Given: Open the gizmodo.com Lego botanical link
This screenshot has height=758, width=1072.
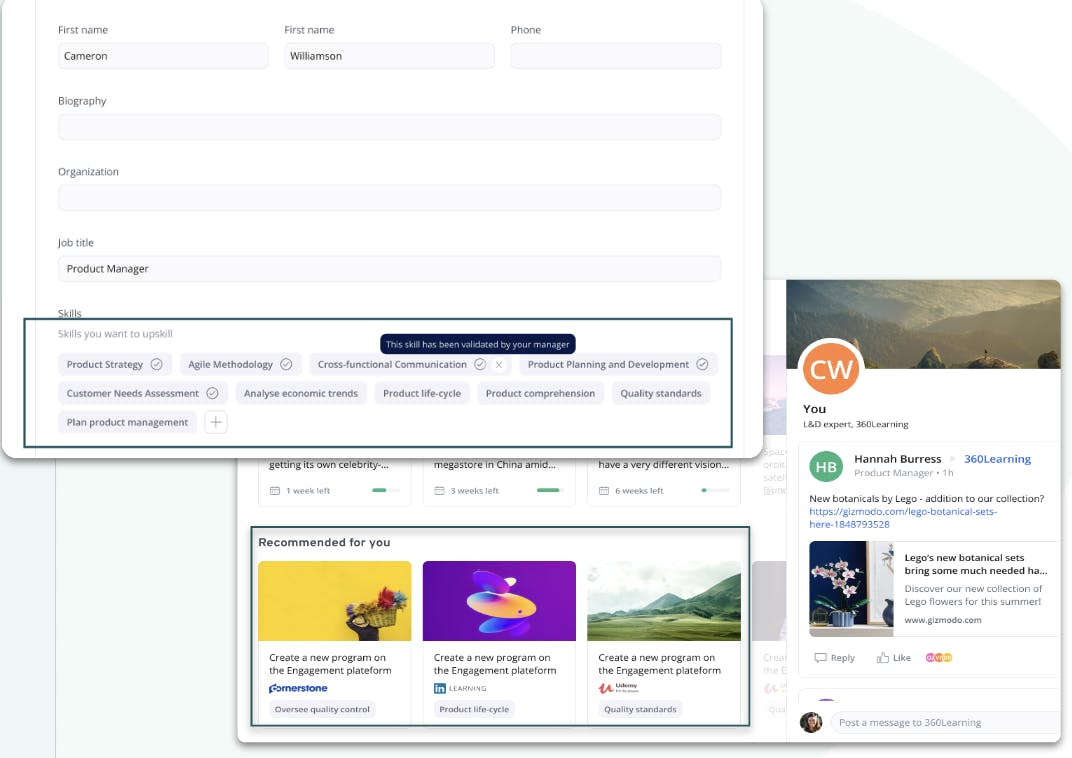Looking at the screenshot, I should (x=903, y=518).
